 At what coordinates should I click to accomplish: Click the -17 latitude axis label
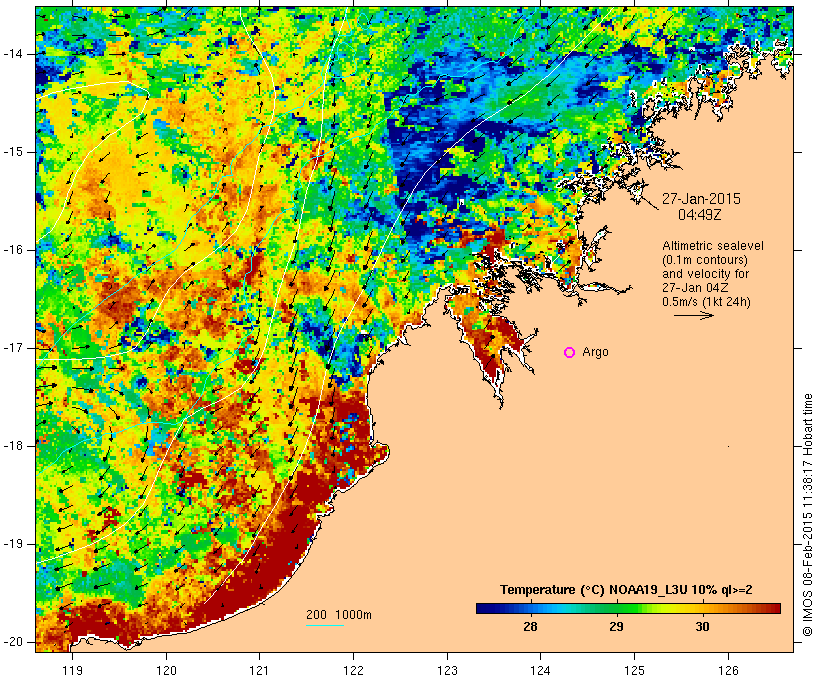coord(13,348)
